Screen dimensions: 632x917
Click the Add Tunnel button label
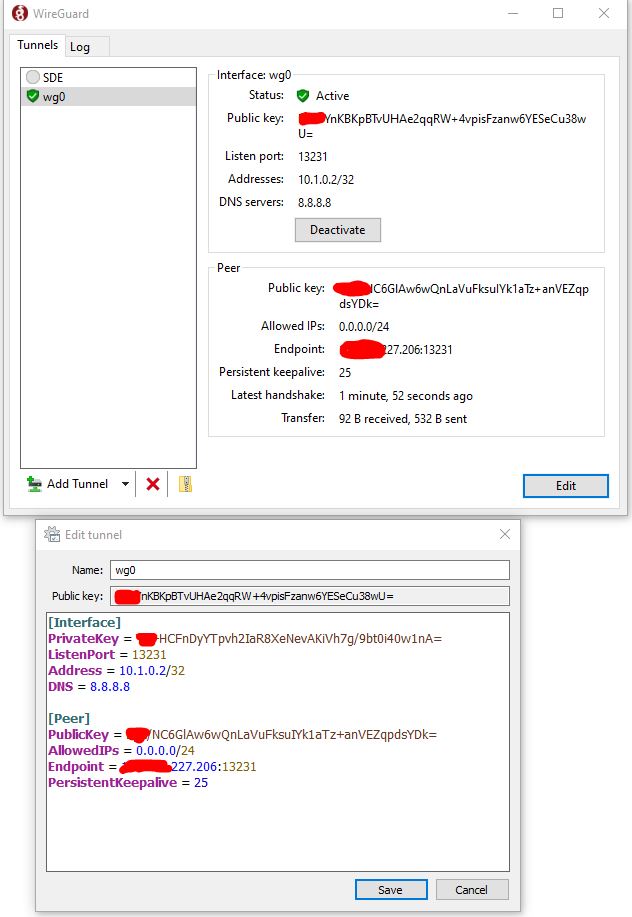tap(78, 484)
